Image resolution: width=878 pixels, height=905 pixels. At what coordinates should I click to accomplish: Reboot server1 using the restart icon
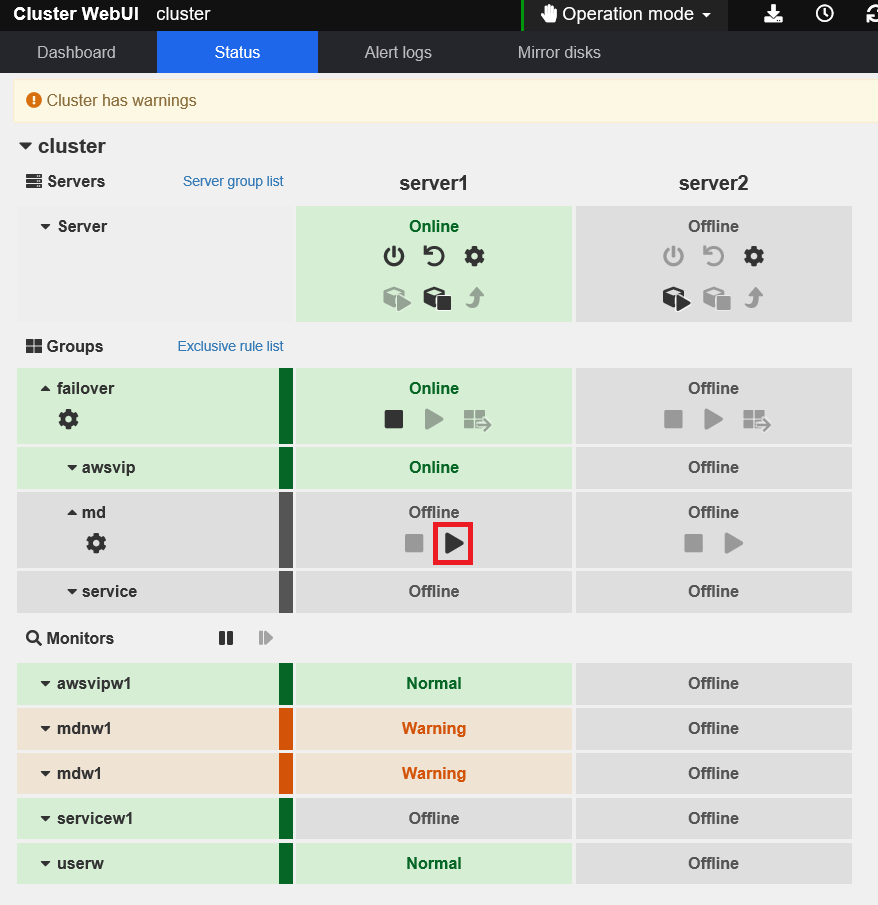point(434,257)
